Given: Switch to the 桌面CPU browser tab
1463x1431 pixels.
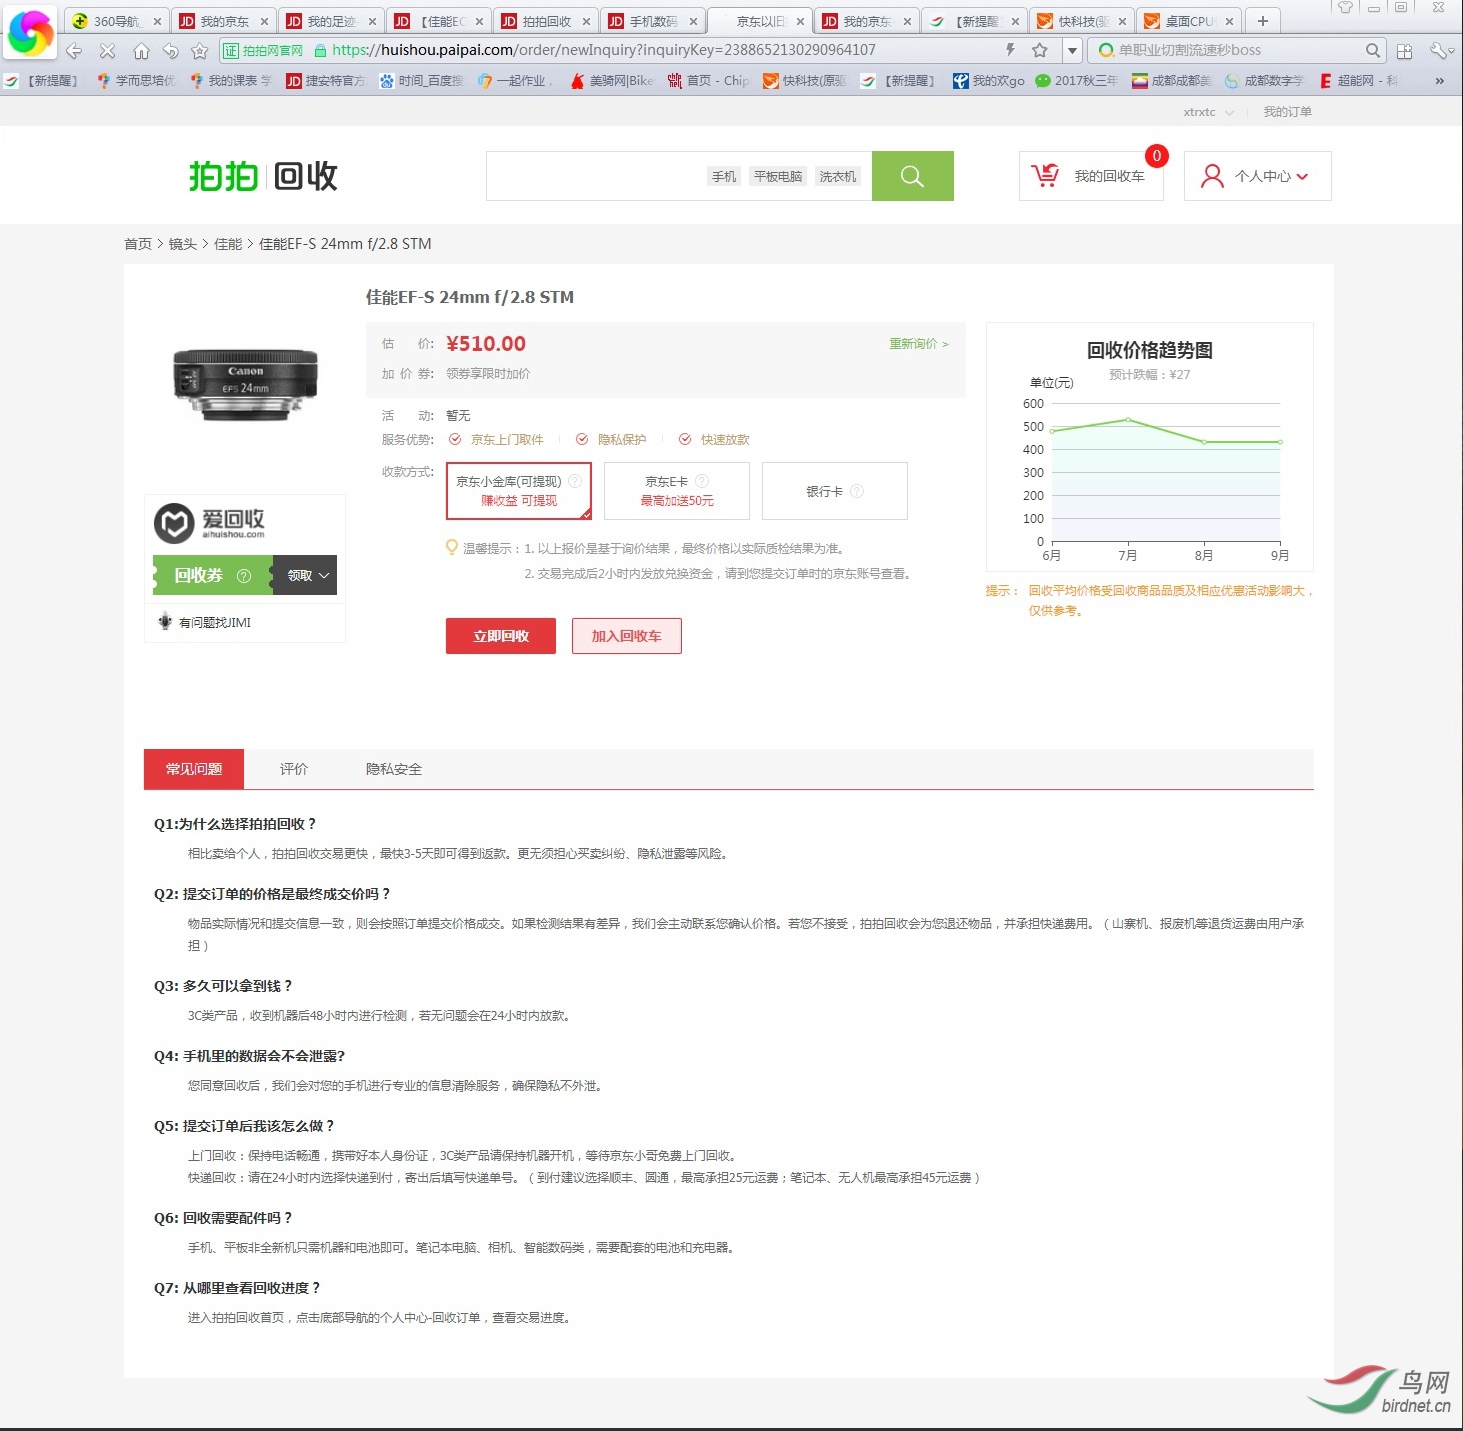Looking at the screenshot, I should point(1190,21).
